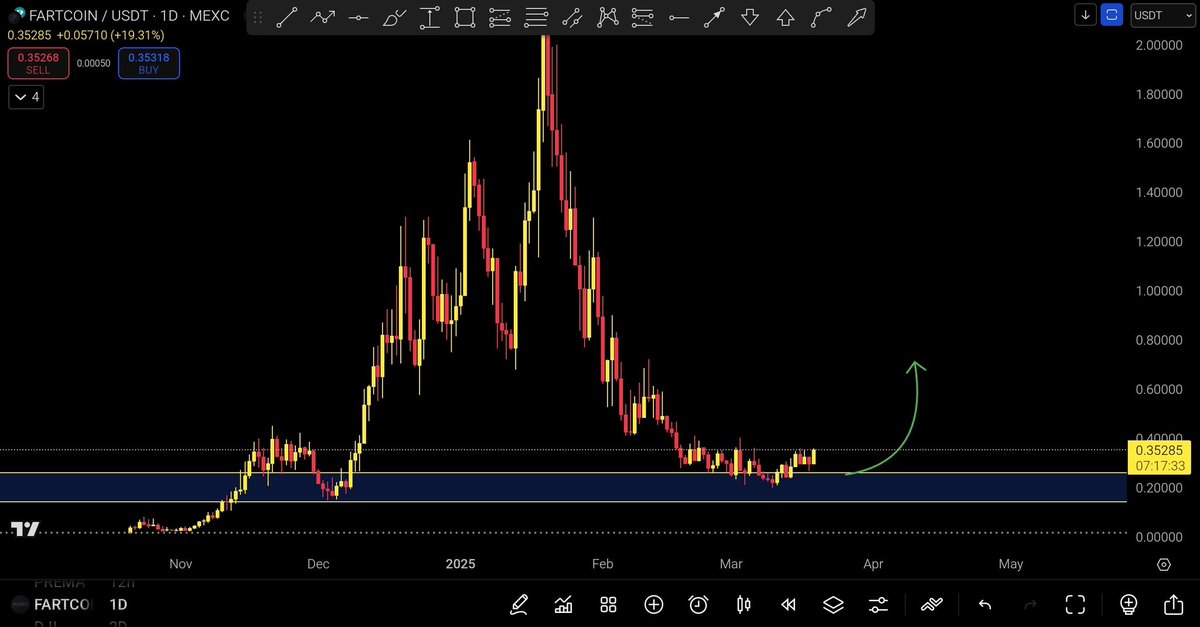Image resolution: width=1200 pixels, height=627 pixels.
Task: Open the object tree layers icon
Action: 833,603
